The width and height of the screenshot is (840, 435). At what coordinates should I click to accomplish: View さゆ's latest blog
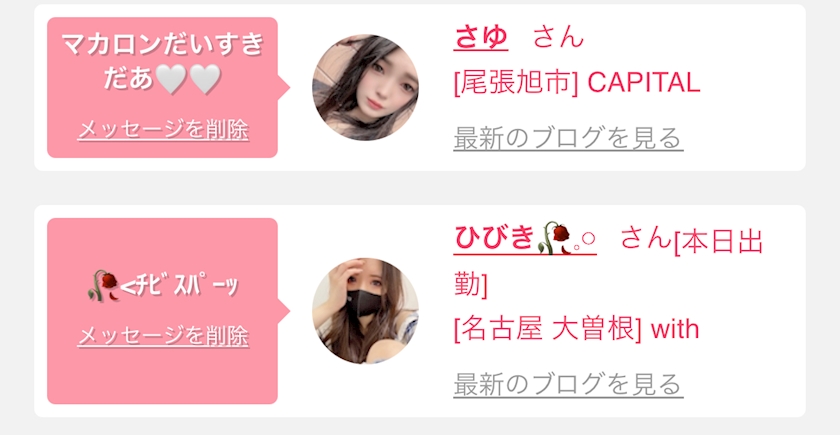point(568,138)
